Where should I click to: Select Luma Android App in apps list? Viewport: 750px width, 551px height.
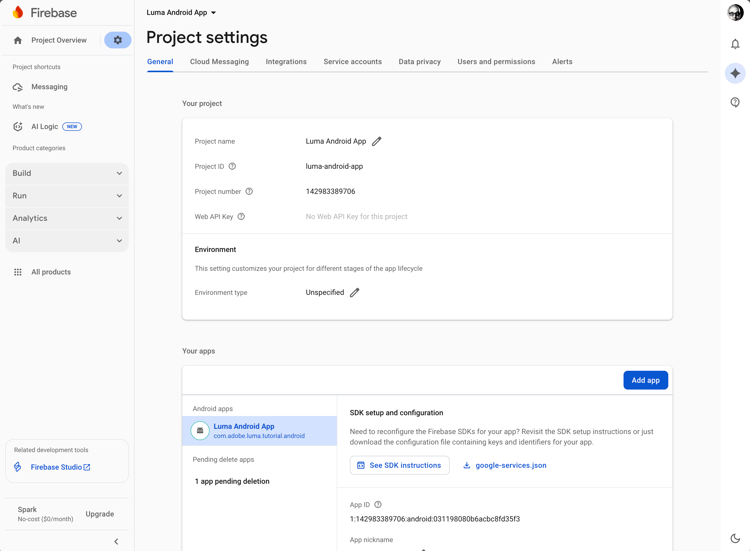pyautogui.click(x=260, y=431)
